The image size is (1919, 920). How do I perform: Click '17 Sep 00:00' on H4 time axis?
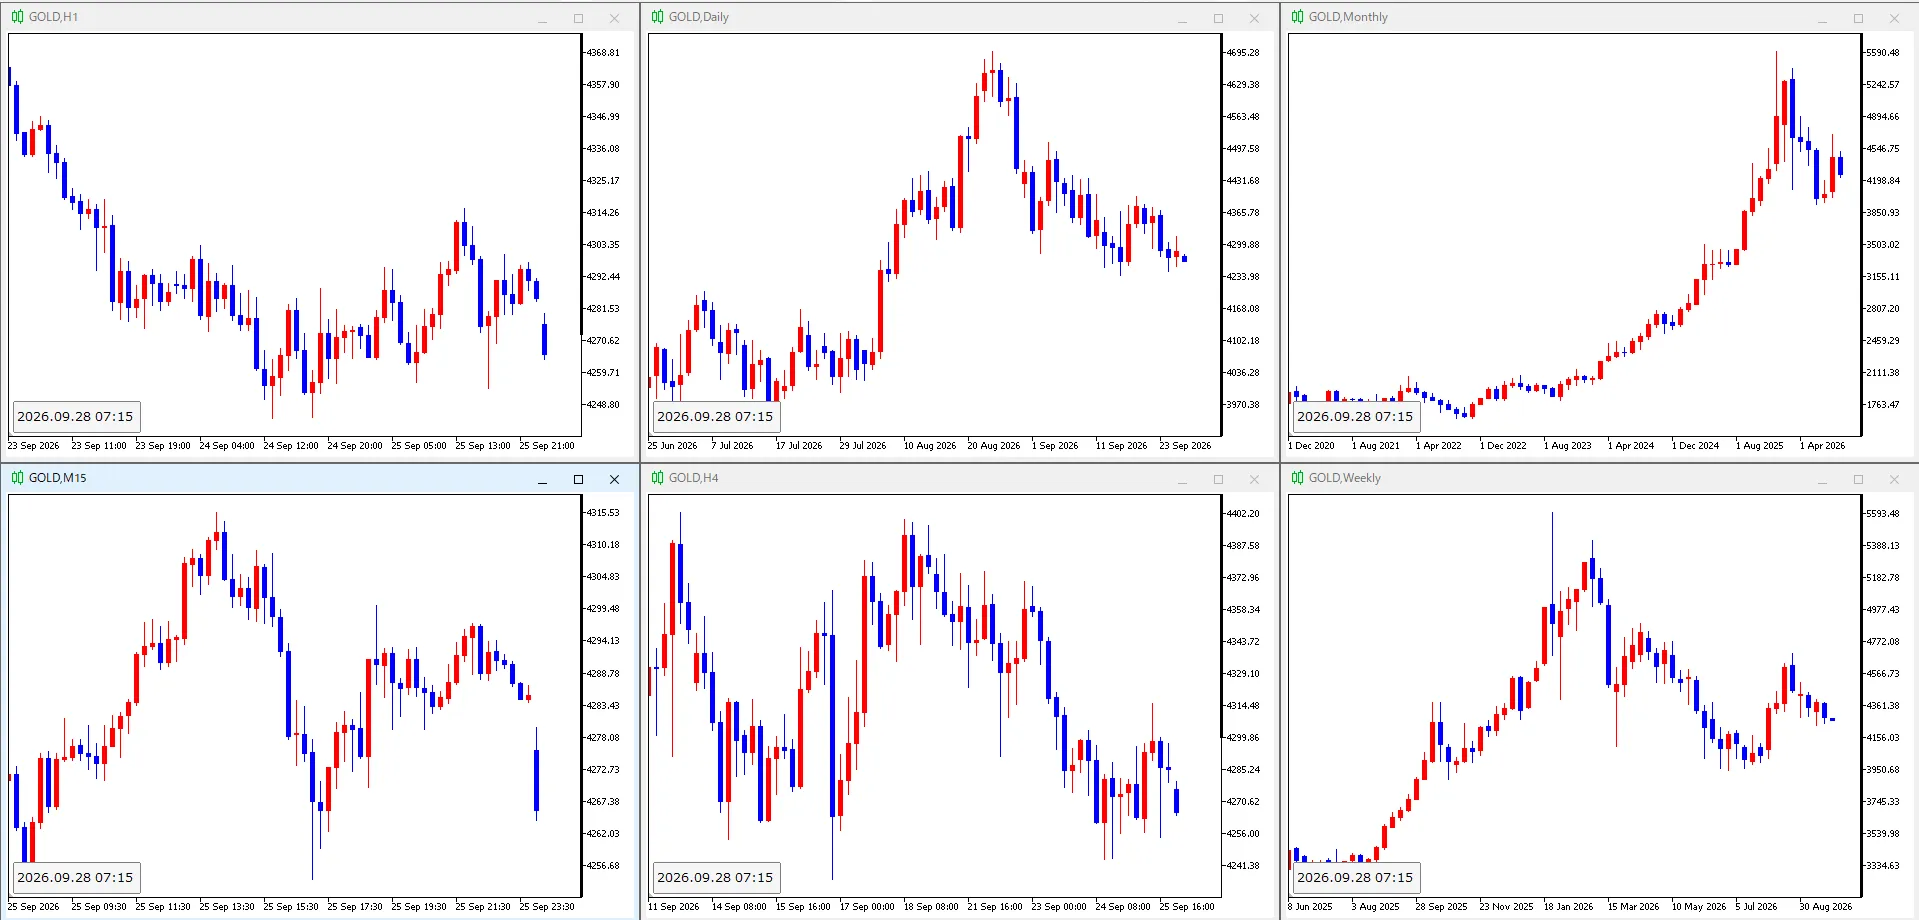[x=867, y=907]
